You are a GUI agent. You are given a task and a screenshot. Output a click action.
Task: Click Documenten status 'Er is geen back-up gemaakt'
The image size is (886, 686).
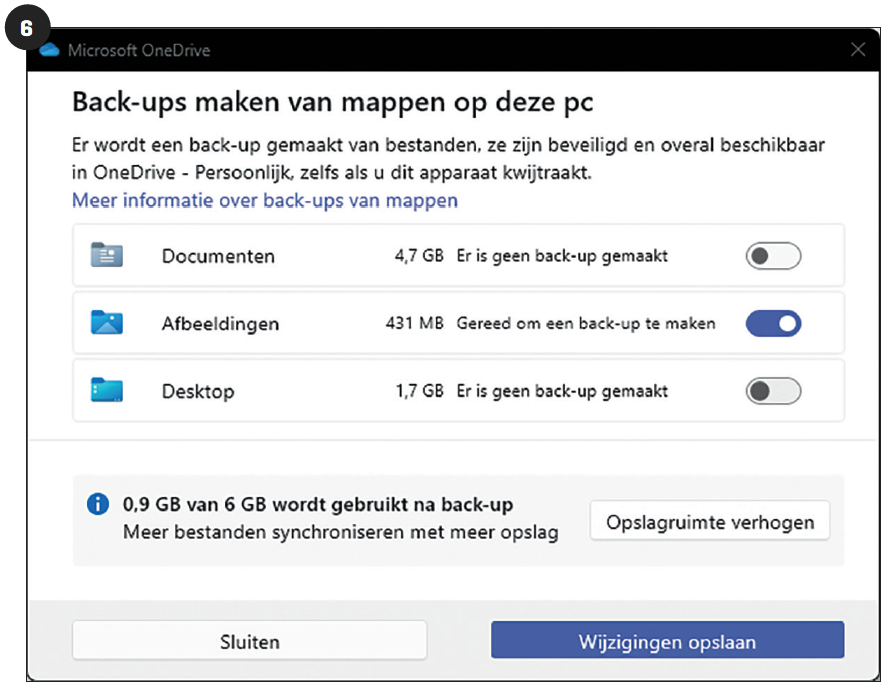562,256
